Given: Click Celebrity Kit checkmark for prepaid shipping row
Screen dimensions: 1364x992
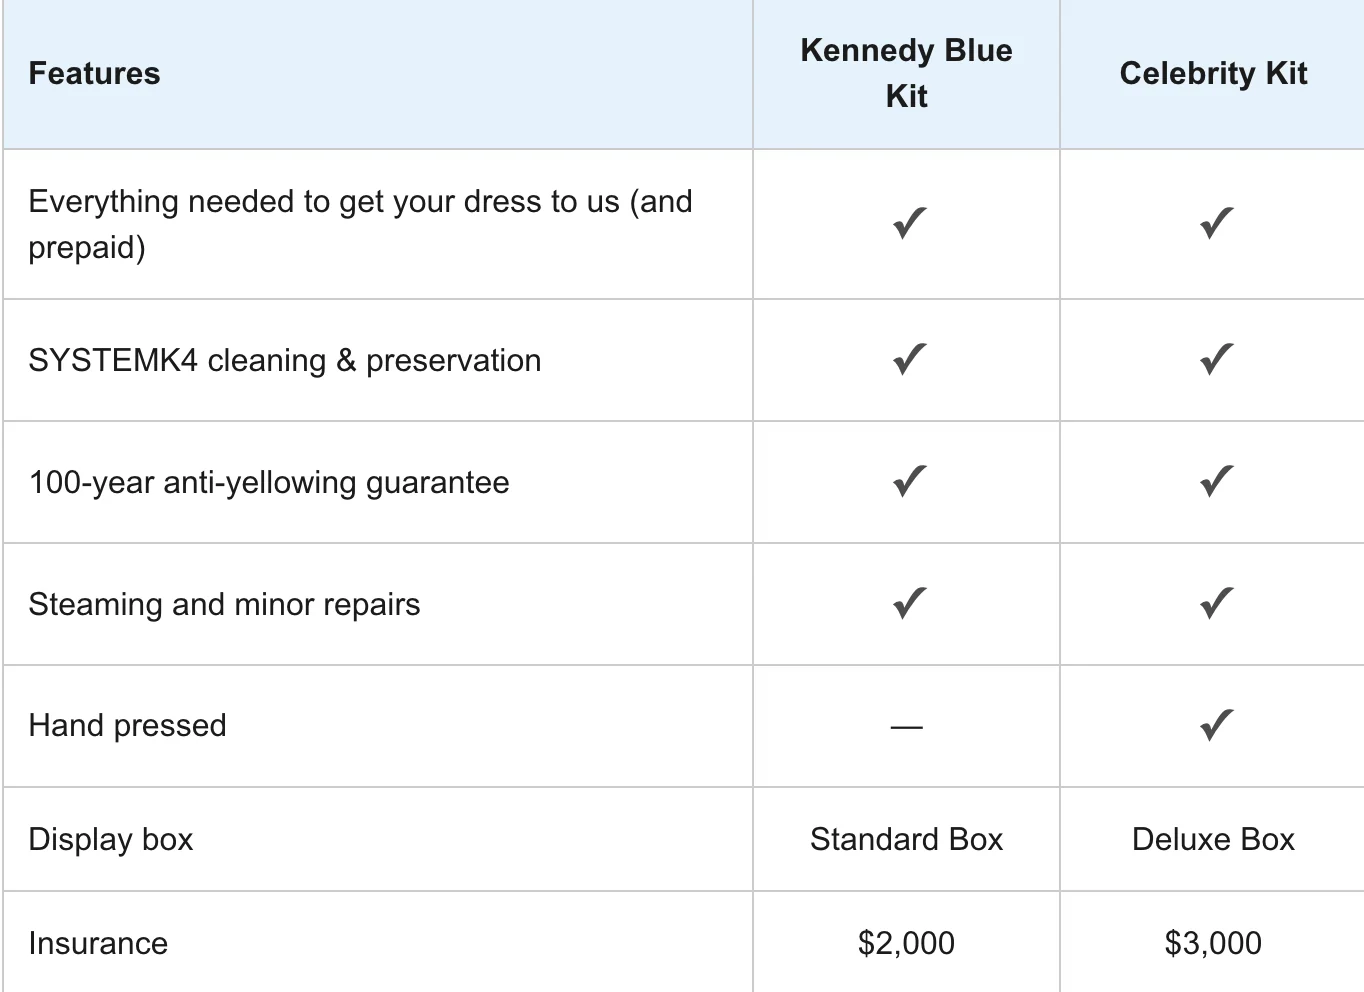Looking at the screenshot, I should tap(1215, 223).
